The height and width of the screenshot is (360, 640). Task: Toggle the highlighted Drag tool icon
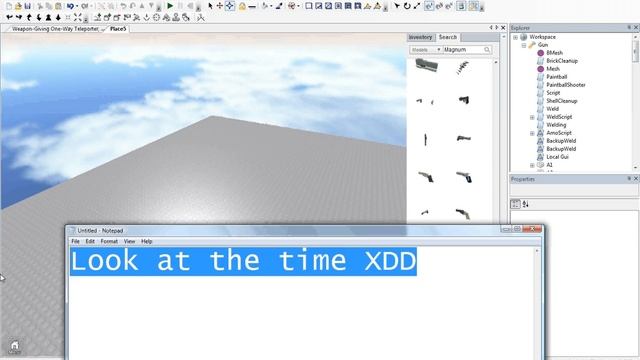pyautogui.click(x=230, y=6)
